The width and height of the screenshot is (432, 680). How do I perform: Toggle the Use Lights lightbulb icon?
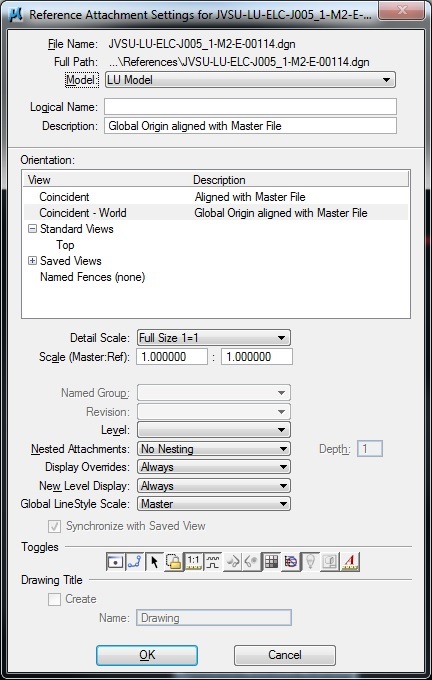click(x=311, y=562)
